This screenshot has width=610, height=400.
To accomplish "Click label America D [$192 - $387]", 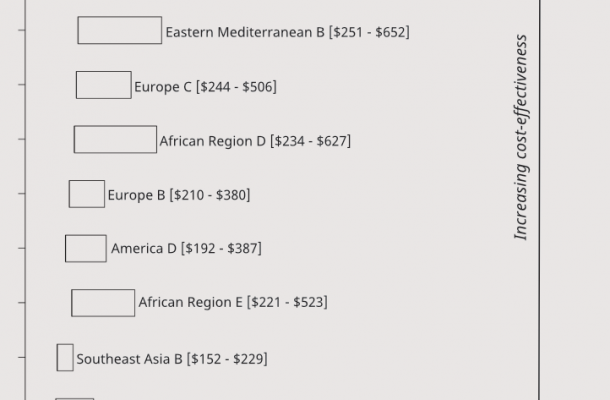I will [186, 248].
